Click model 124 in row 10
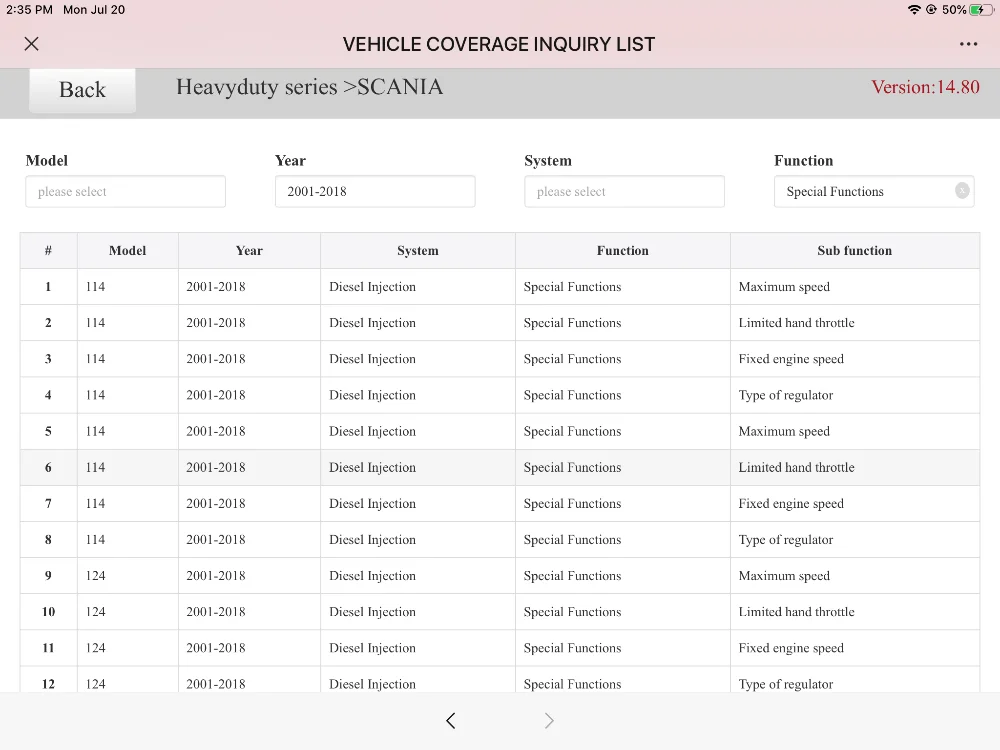The image size is (1000, 750). 95,612
